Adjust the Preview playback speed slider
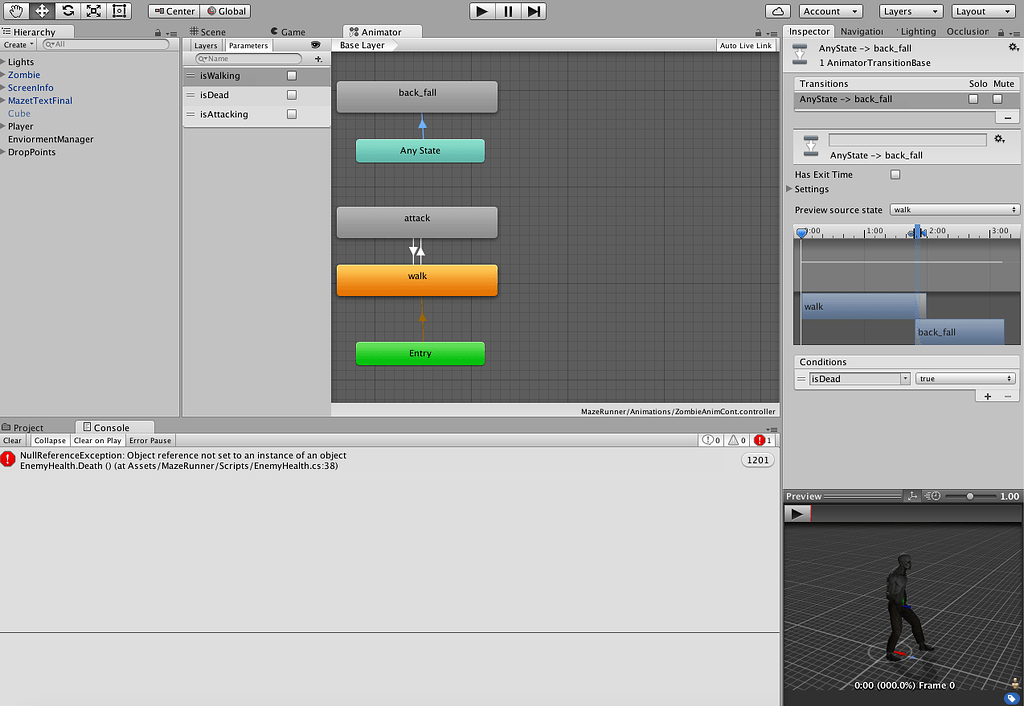This screenshot has width=1024, height=706. coord(970,495)
